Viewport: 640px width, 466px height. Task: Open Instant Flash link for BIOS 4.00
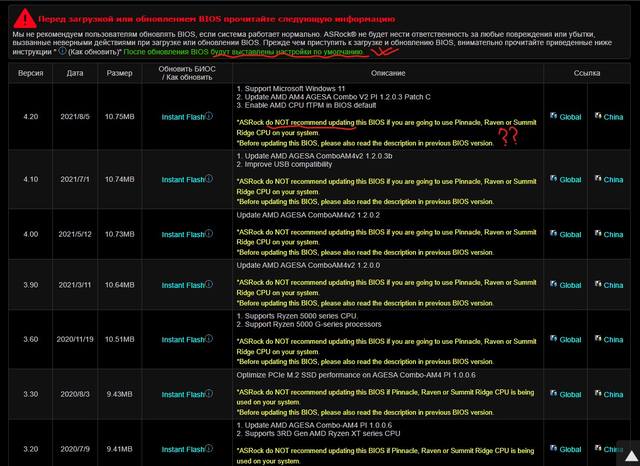pos(183,235)
